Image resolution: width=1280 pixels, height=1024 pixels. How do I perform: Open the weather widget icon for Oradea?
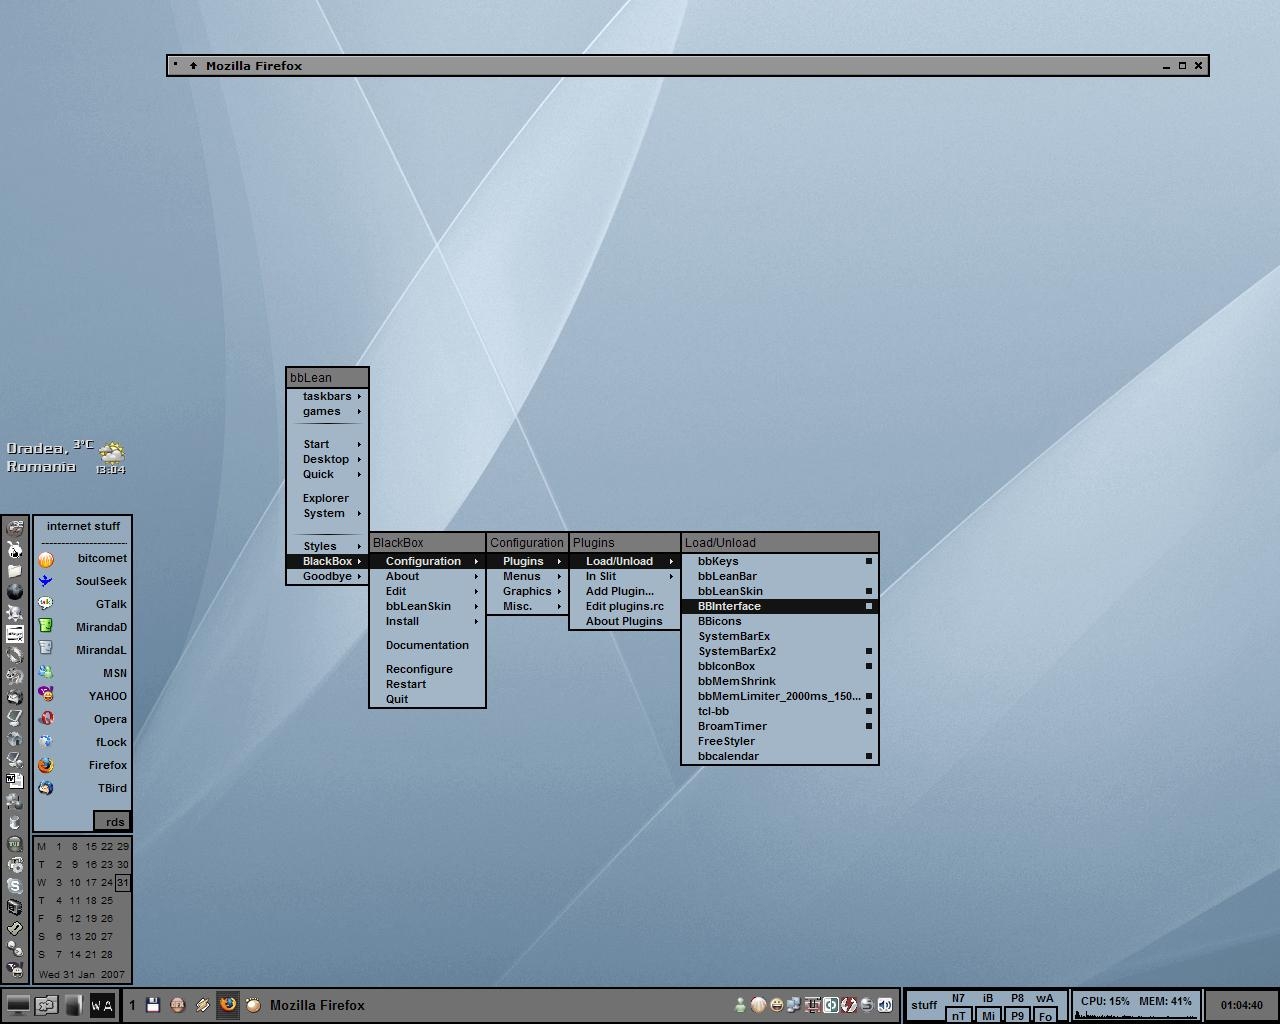click(x=111, y=451)
